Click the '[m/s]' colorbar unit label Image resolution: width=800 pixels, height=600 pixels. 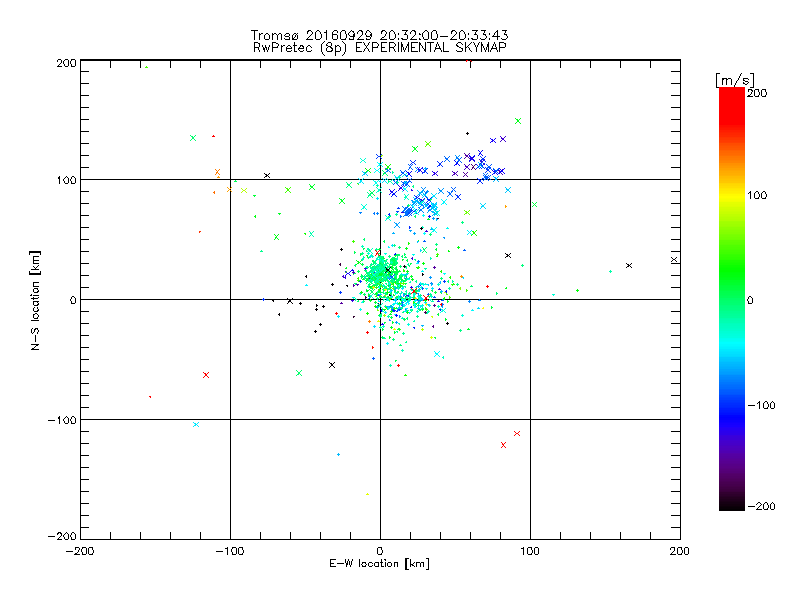735,80
